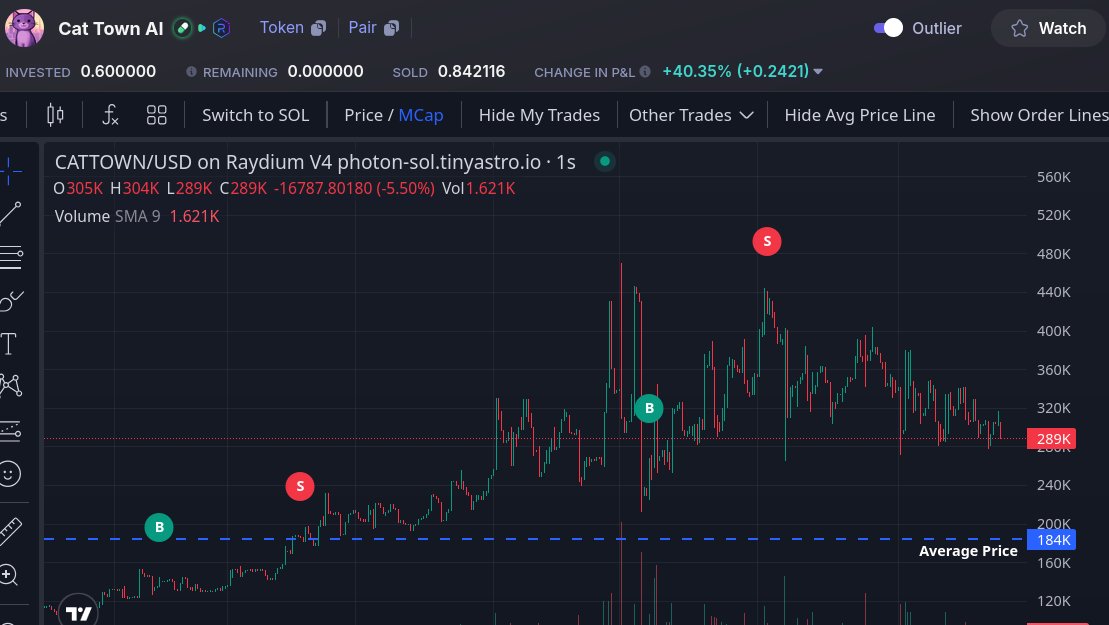Click the green live data status dot

[x=605, y=161]
